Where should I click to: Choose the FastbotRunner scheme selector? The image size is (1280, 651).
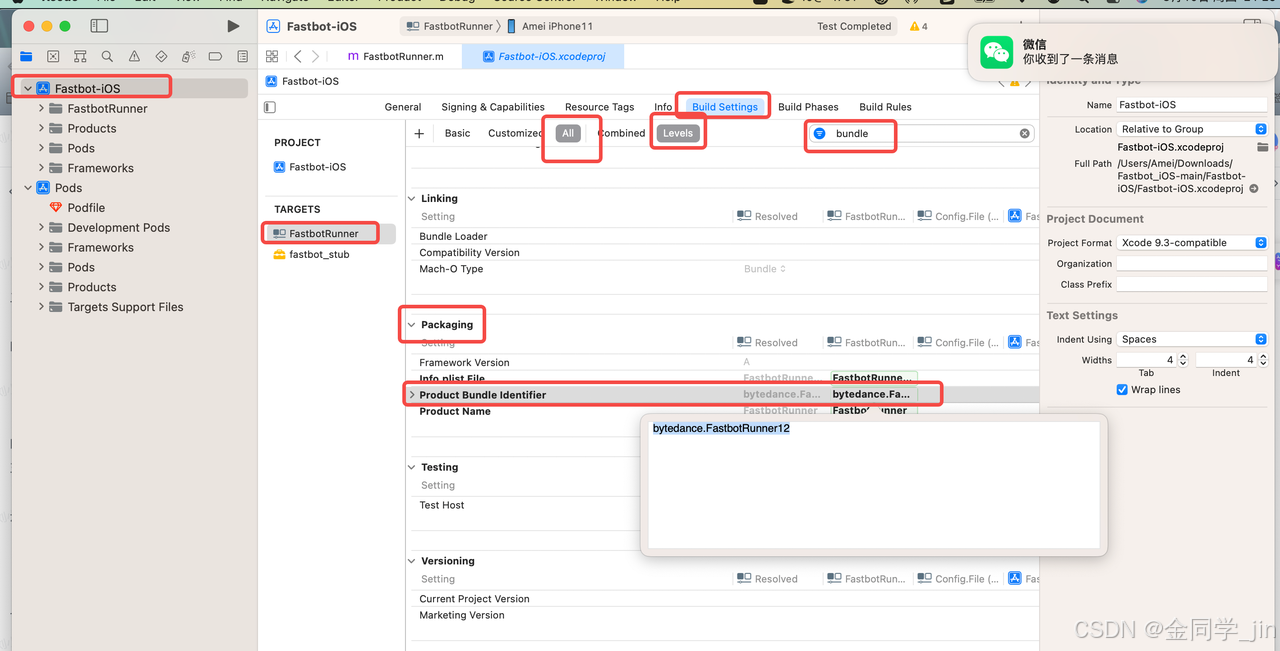pyautogui.click(x=450, y=26)
